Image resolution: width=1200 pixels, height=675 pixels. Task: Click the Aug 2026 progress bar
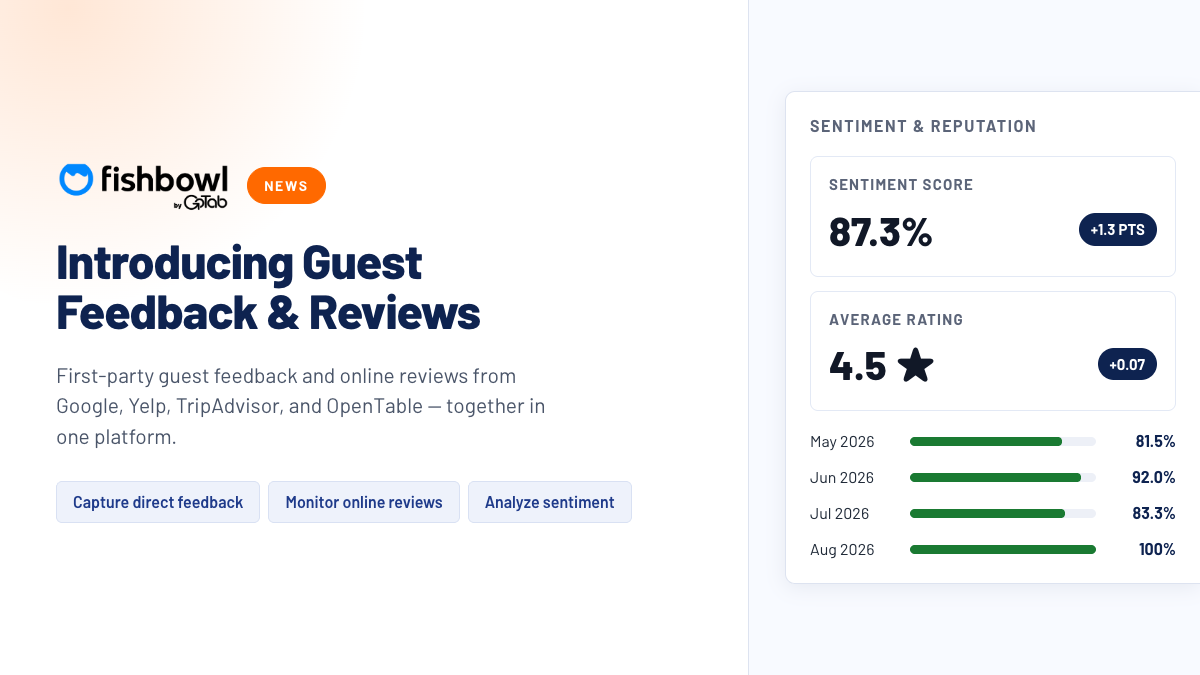(x=1003, y=549)
